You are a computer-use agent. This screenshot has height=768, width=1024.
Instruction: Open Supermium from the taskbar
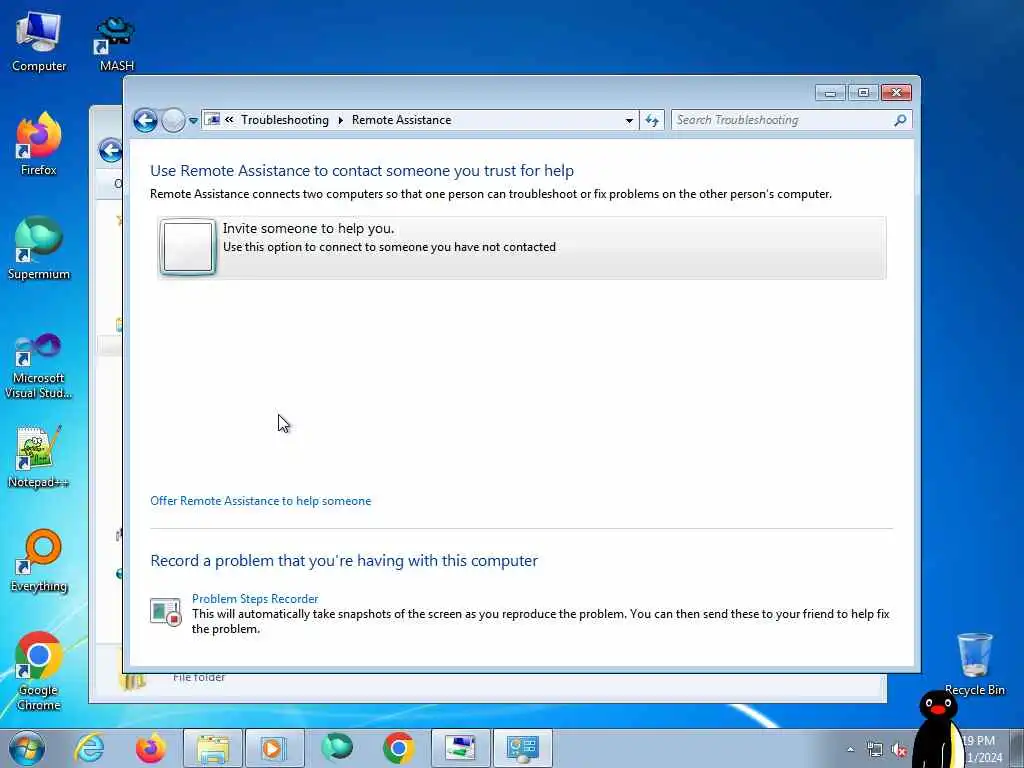click(337, 748)
